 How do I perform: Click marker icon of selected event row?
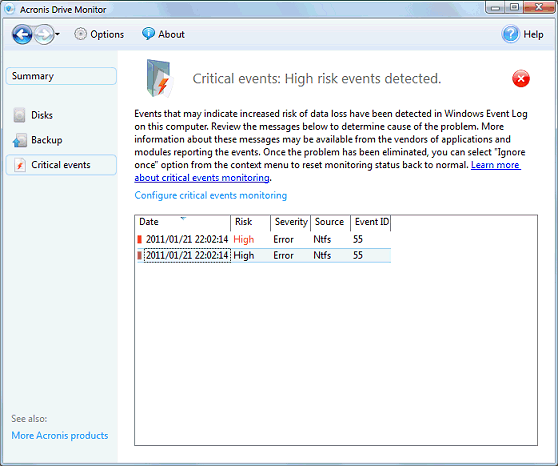140,256
